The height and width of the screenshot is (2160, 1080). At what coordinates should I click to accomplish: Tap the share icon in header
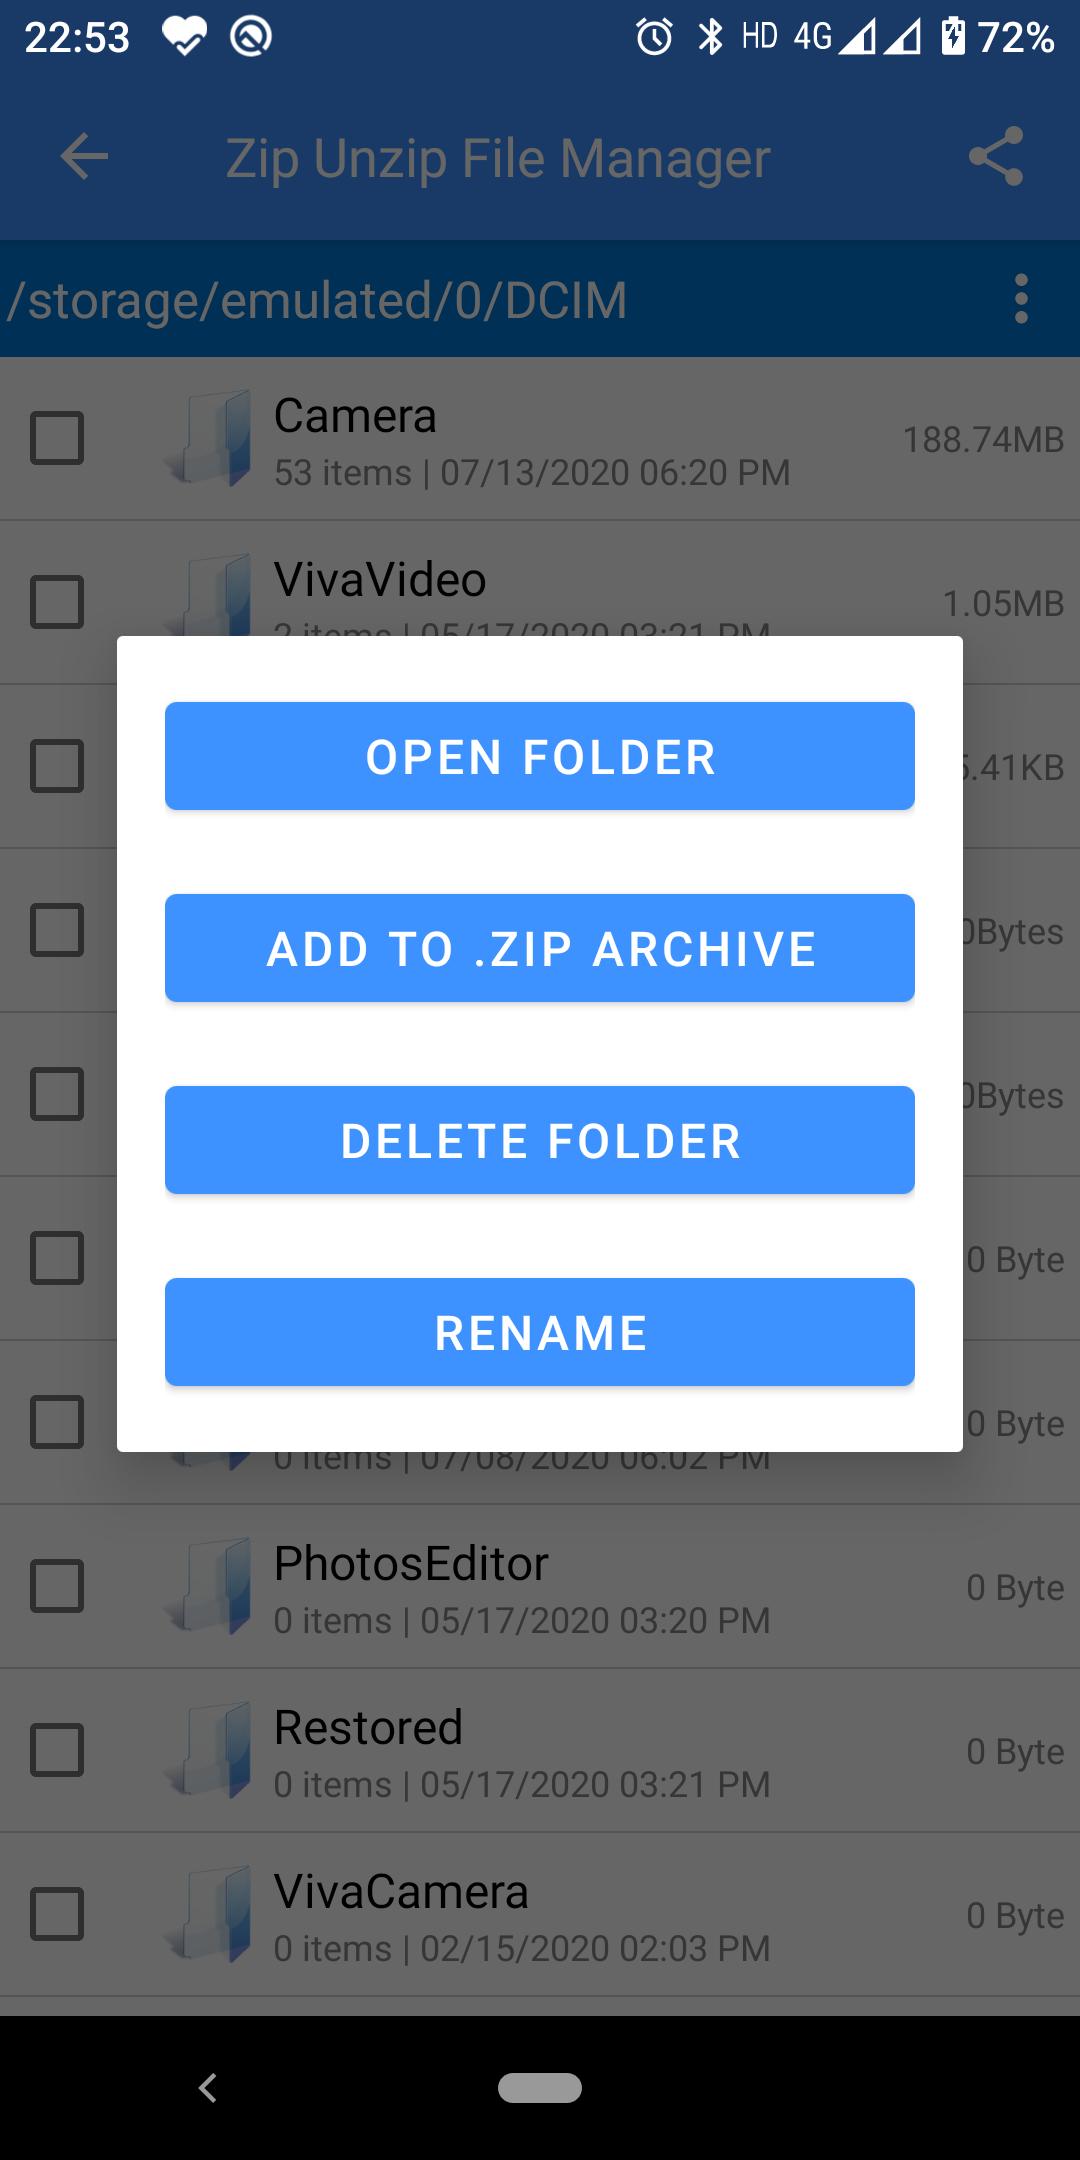996,157
